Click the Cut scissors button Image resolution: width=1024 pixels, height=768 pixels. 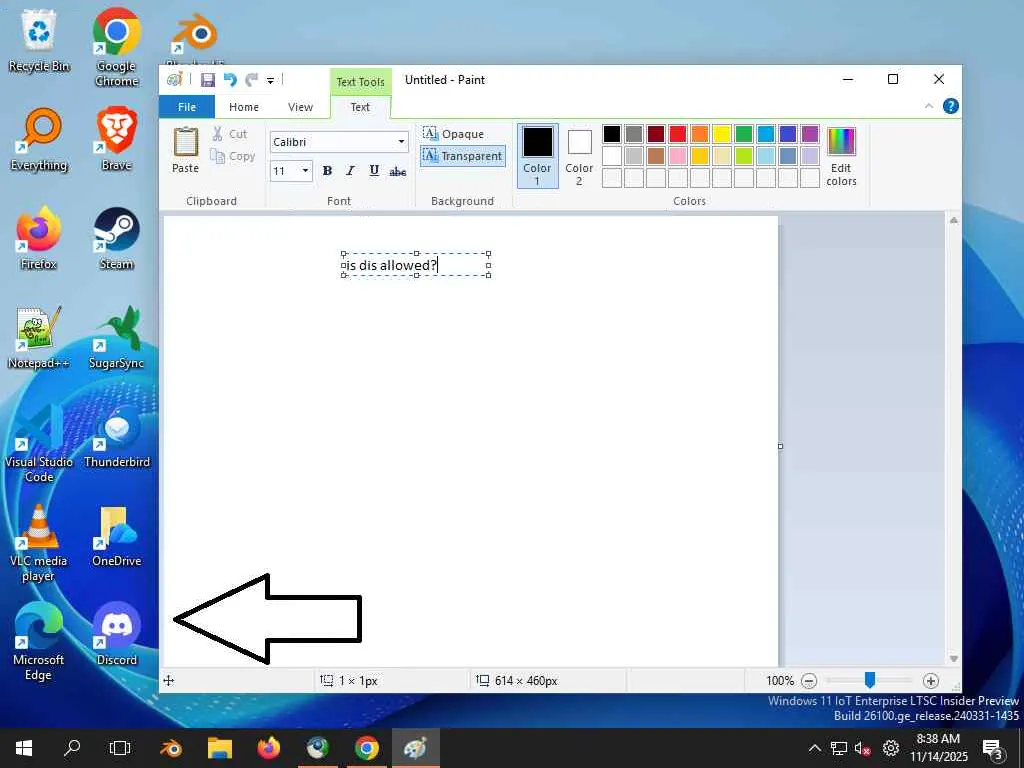pyautogui.click(x=230, y=134)
